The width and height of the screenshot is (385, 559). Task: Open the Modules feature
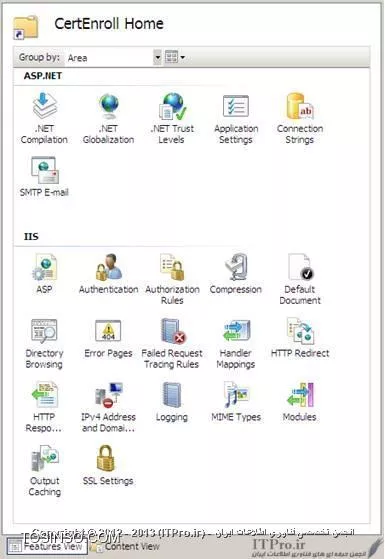tap(300, 402)
